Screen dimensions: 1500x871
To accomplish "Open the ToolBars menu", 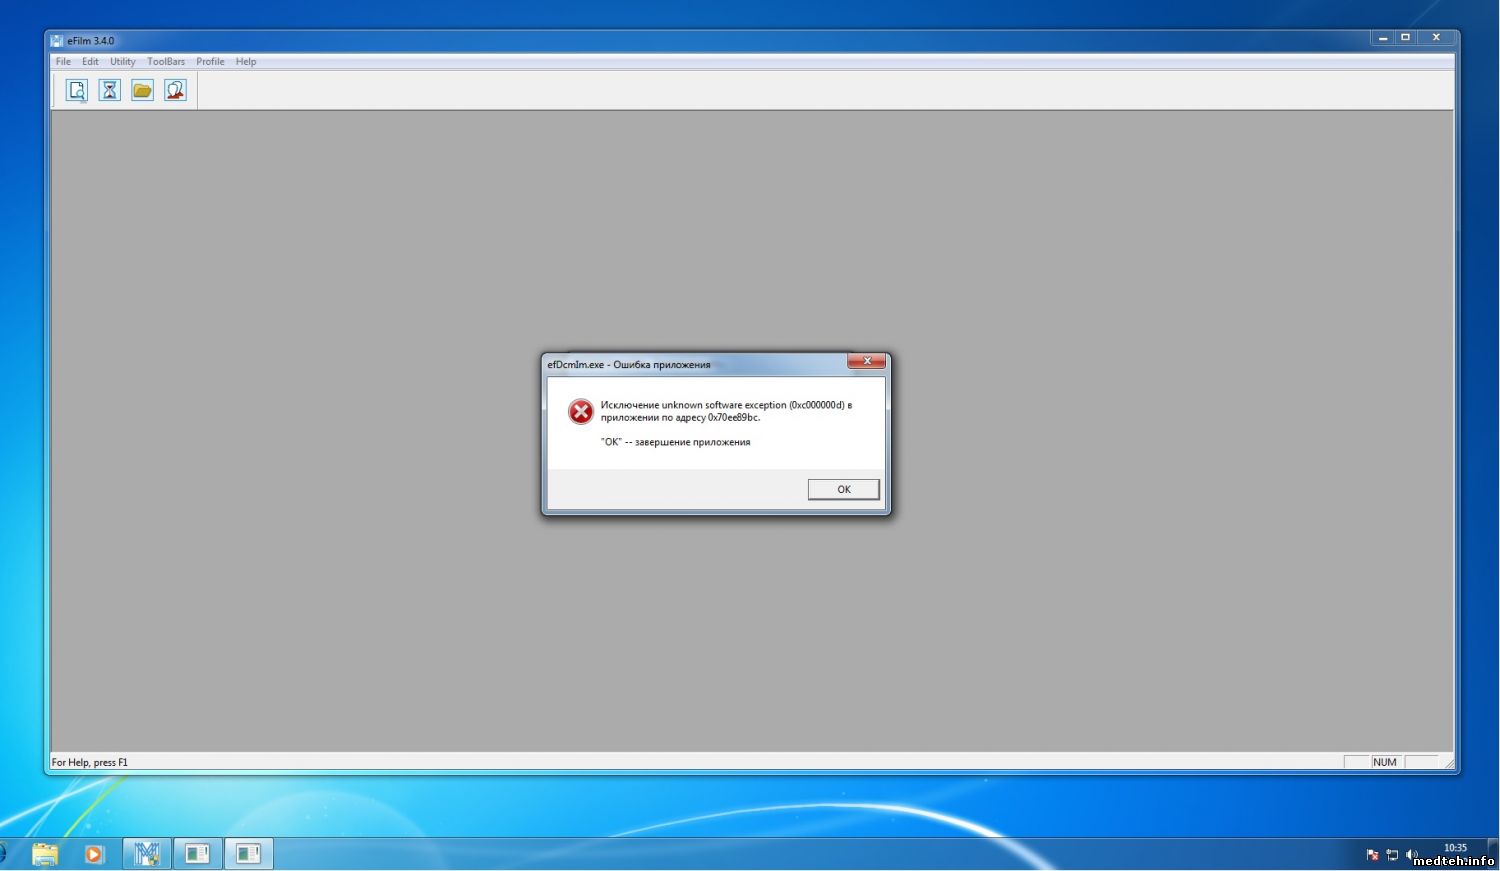I will [166, 62].
